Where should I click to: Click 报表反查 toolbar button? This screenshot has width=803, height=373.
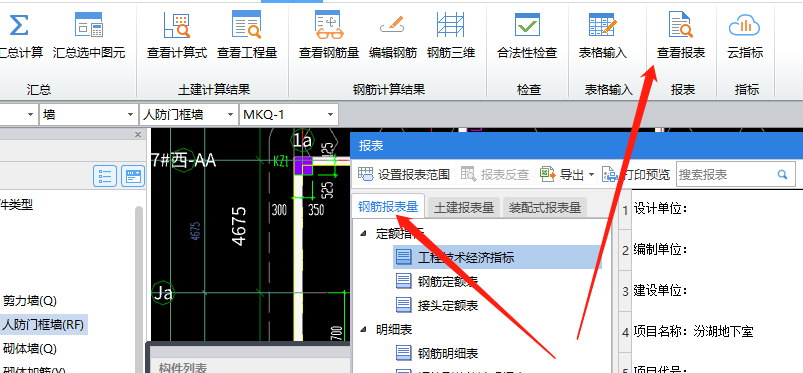(x=495, y=175)
